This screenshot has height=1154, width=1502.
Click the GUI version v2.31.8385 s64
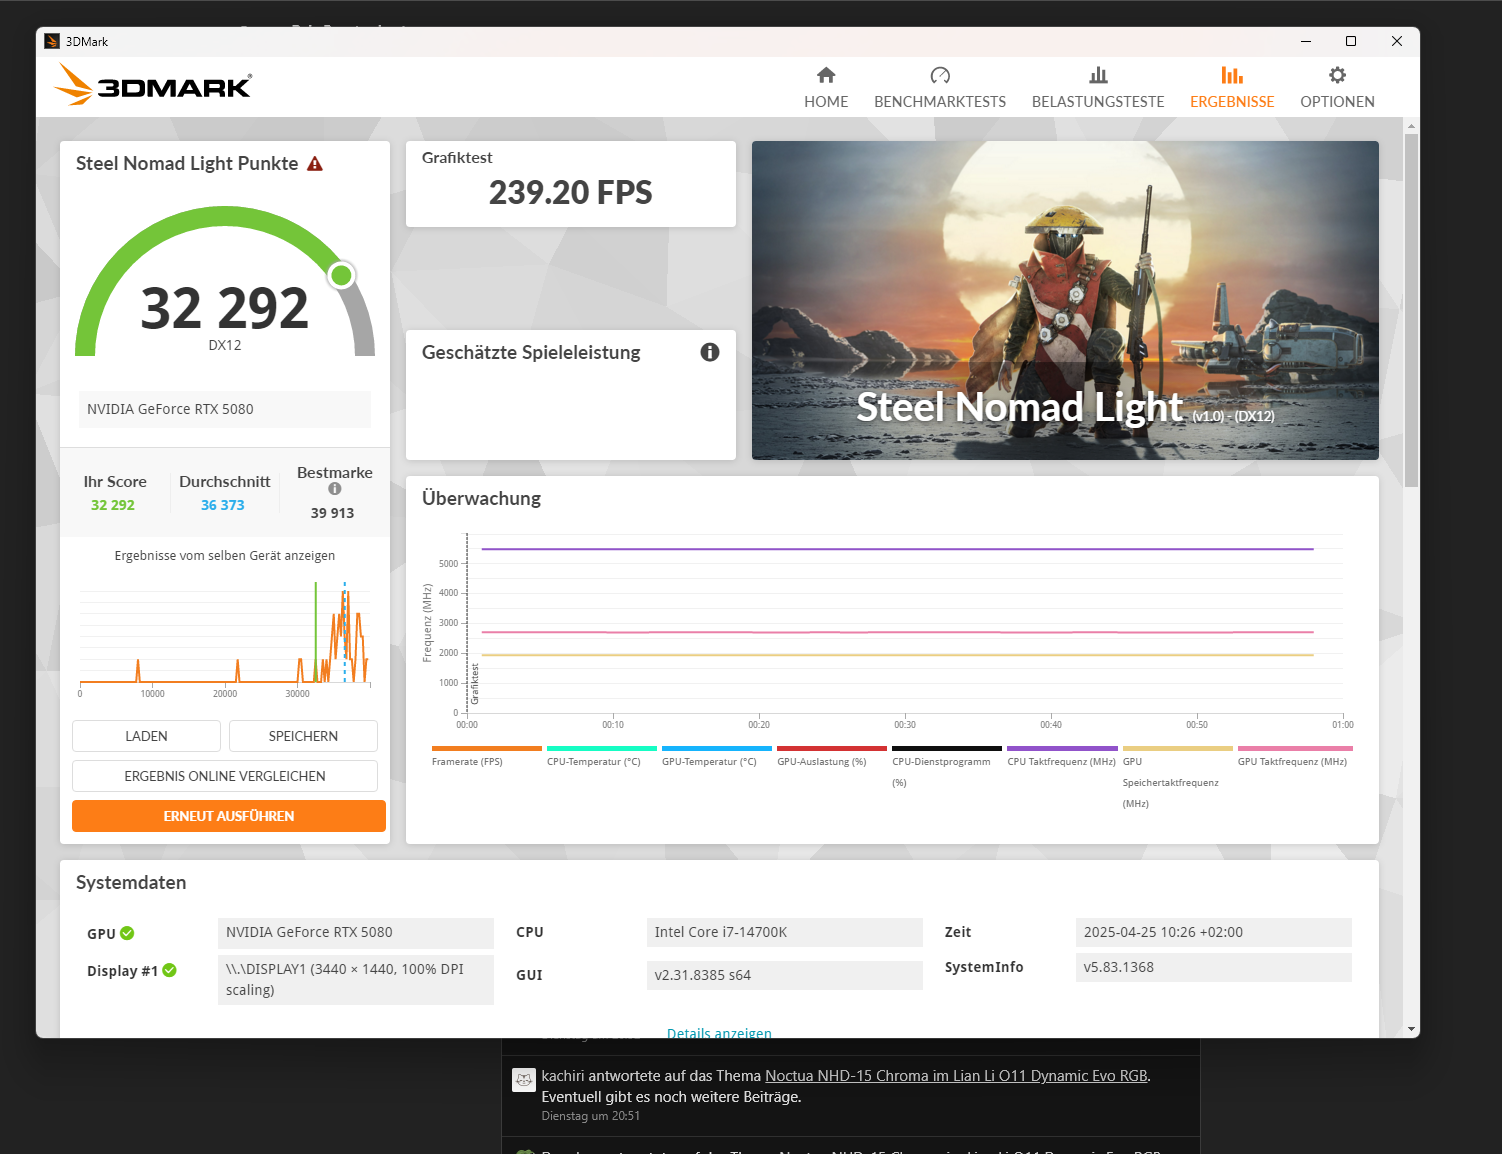point(784,975)
